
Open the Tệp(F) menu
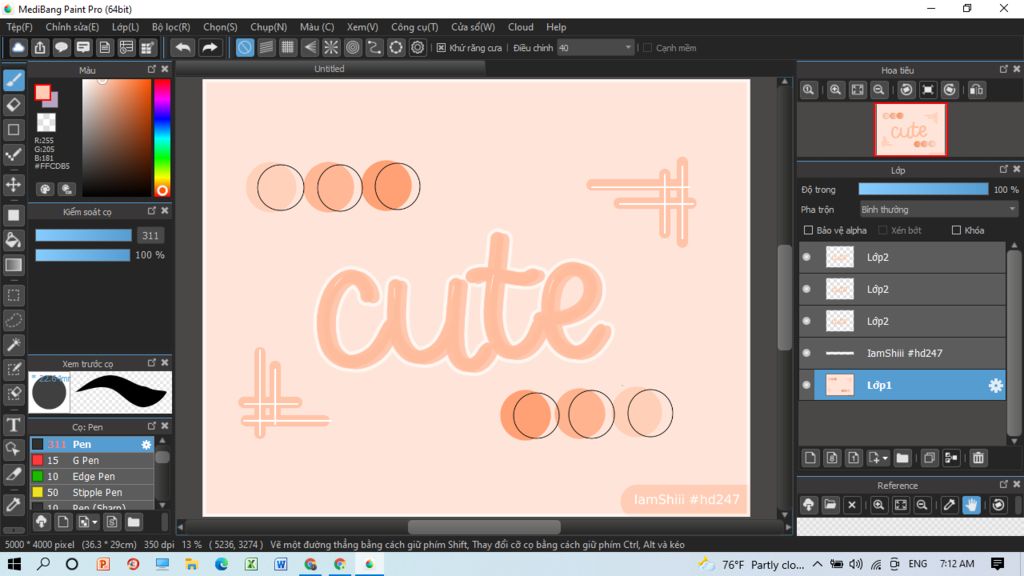click(x=20, y=27)
